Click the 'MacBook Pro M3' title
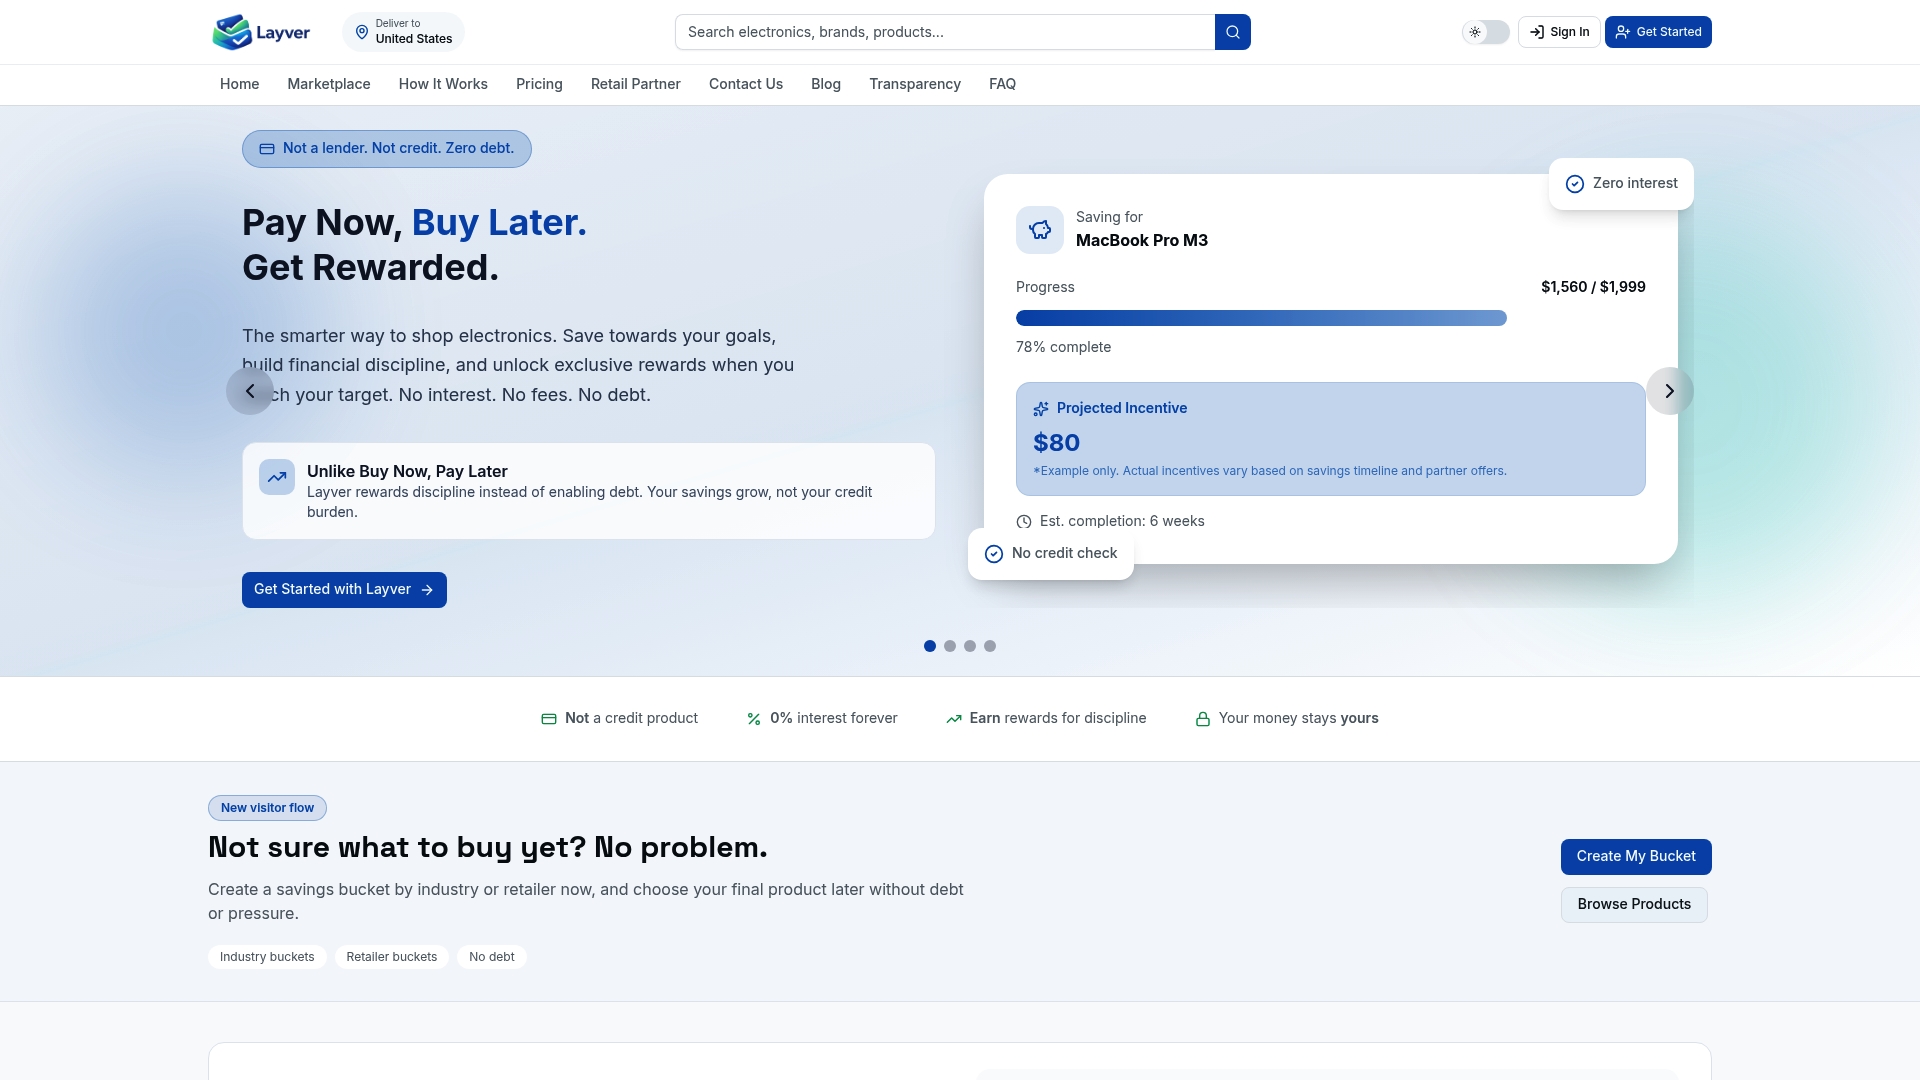The image size is (1920, 1080). tap(1142, 240)
